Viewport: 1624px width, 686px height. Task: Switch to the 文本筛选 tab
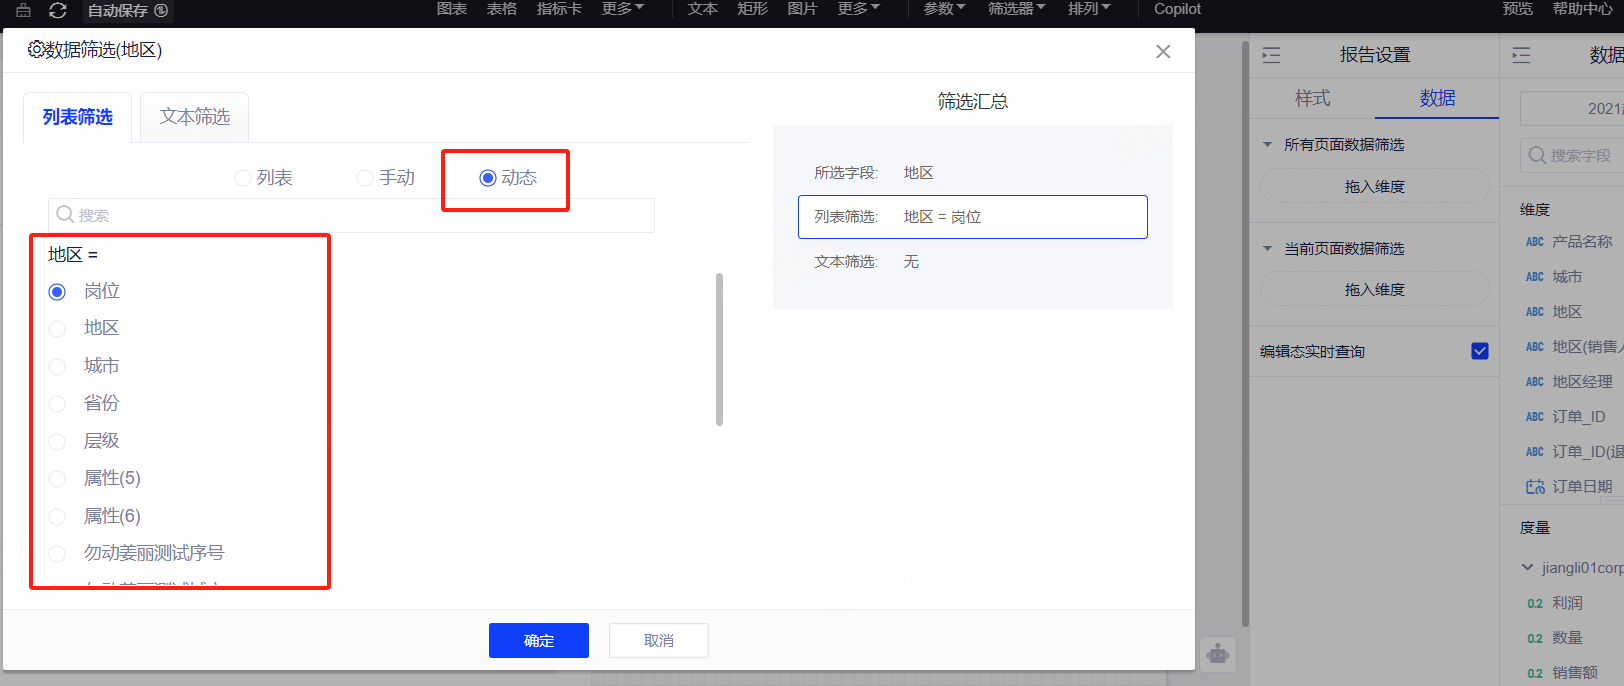pyautogui.click(x=194, y=117)
